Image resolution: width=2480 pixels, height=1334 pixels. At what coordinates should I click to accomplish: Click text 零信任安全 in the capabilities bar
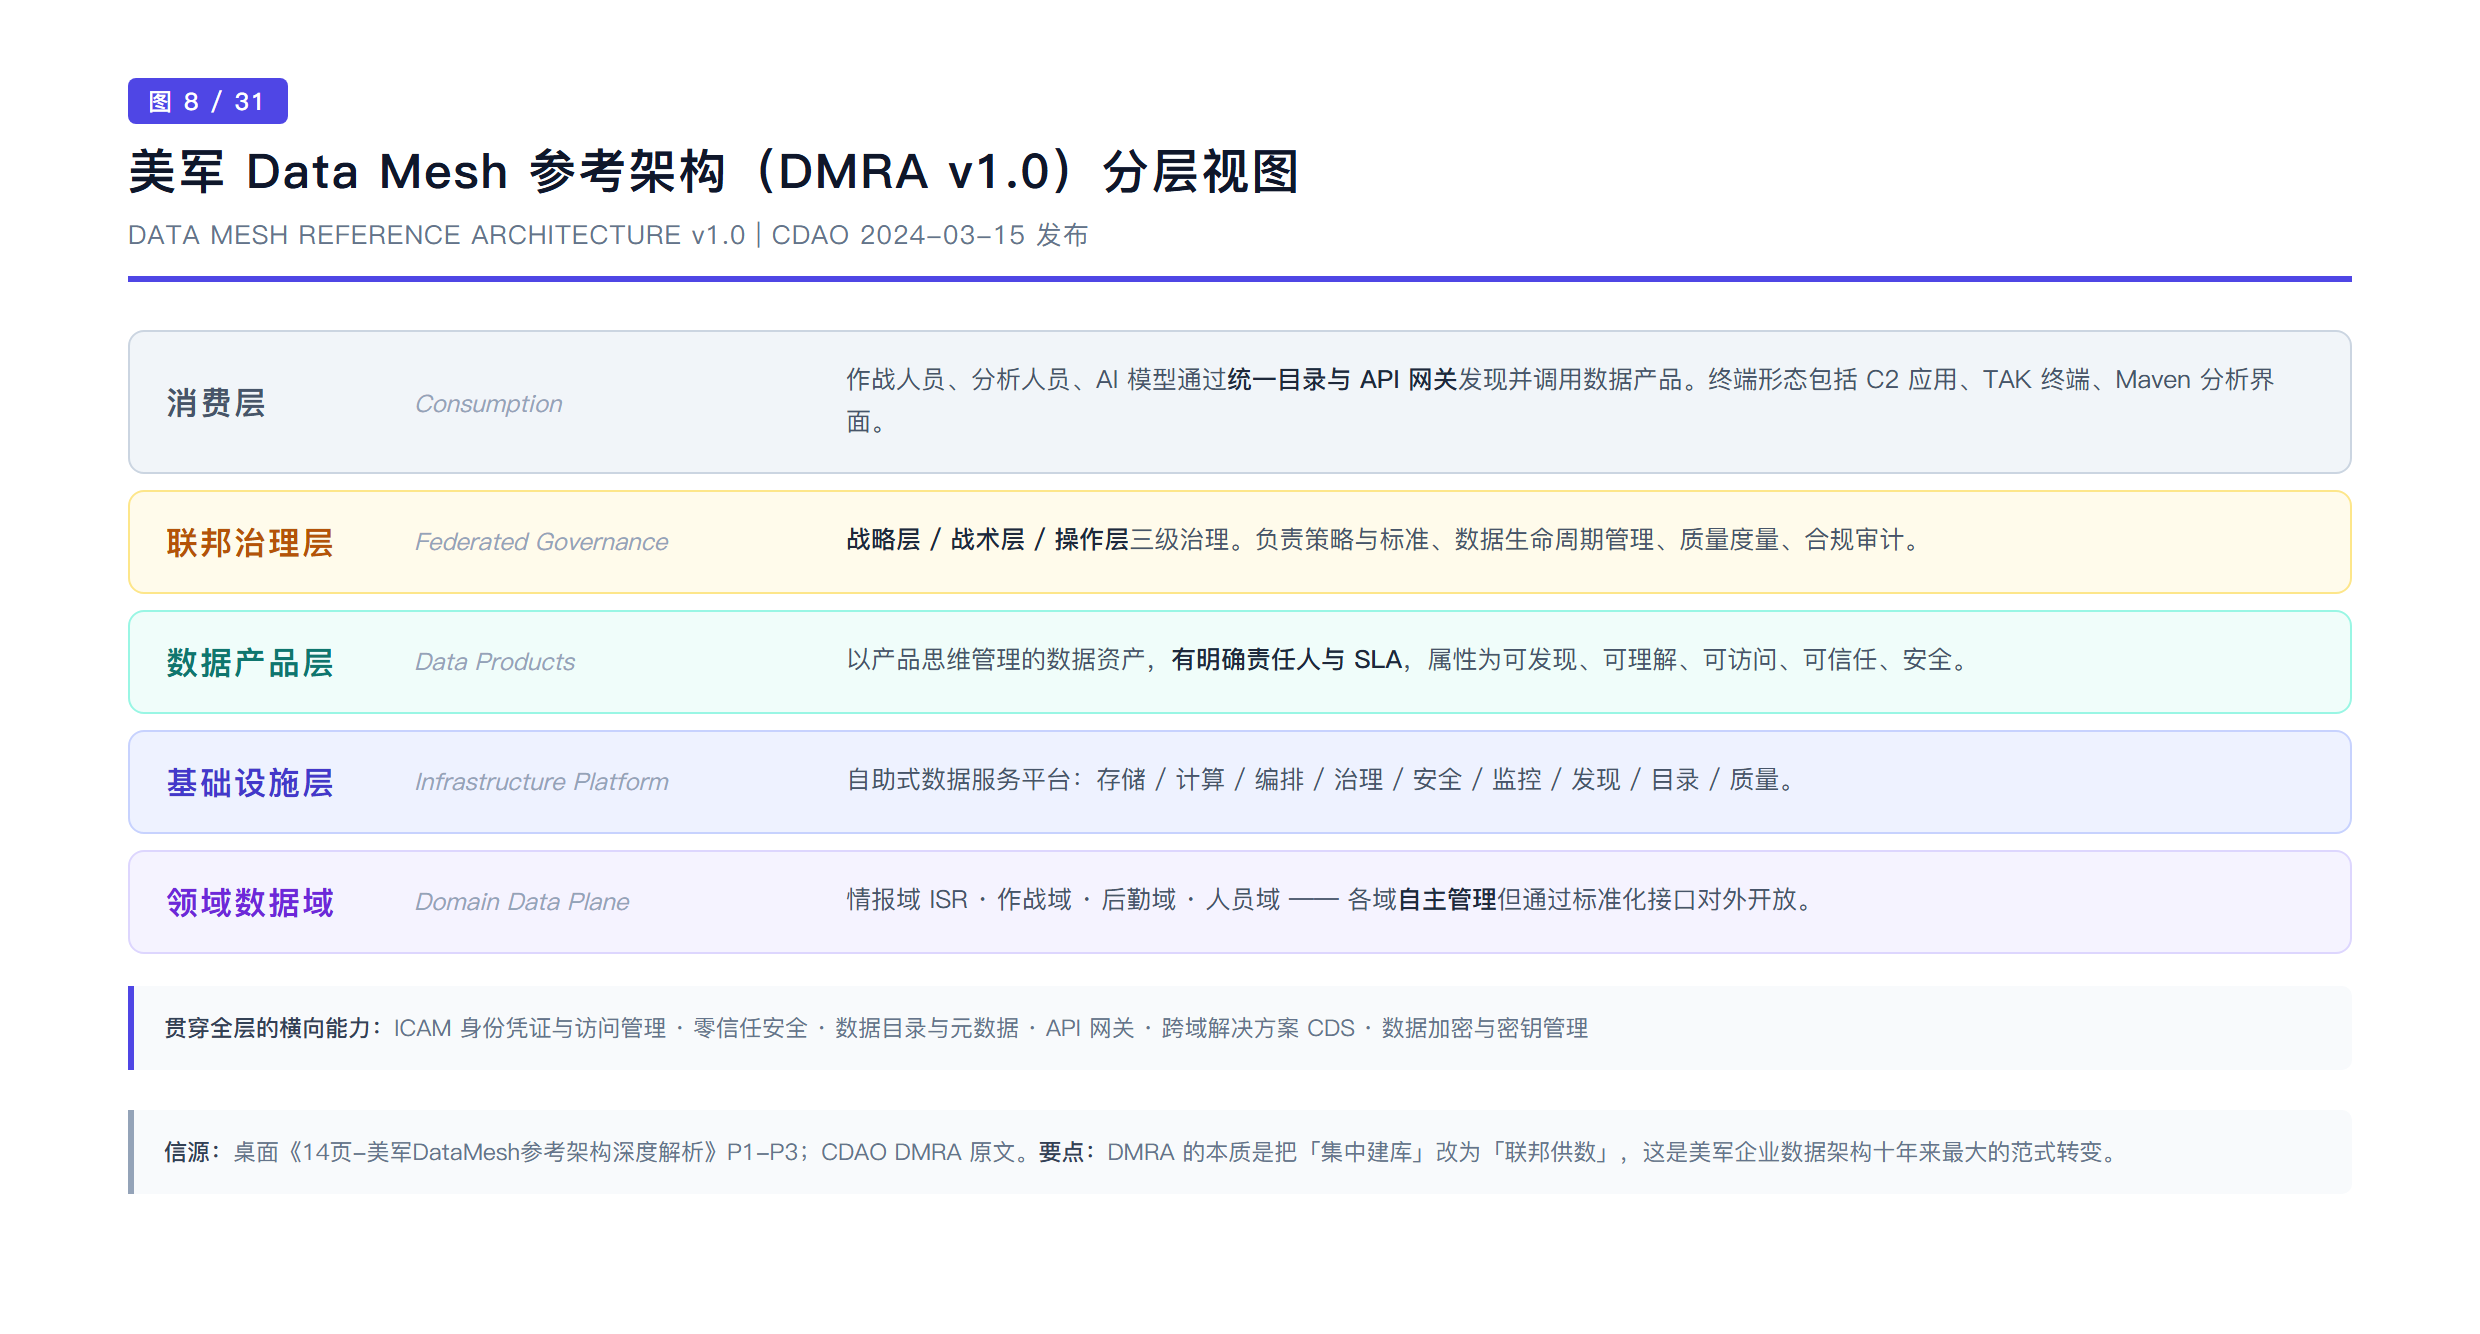tap(750, 1028)
